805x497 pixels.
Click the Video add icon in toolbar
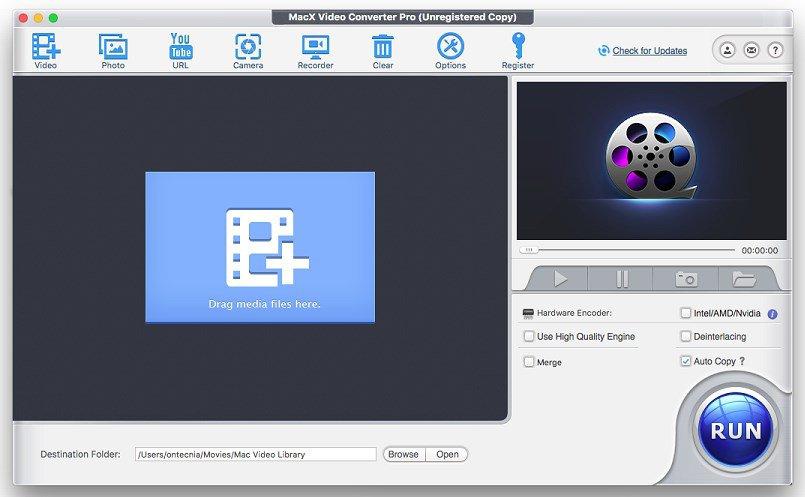(46, 50)
